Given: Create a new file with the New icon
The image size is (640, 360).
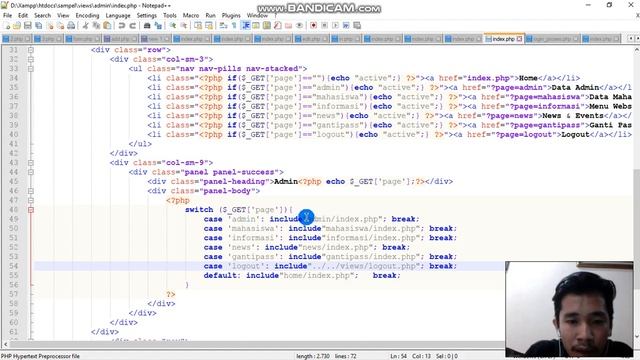Looking at the screenshot, I should tap(7, 25).
